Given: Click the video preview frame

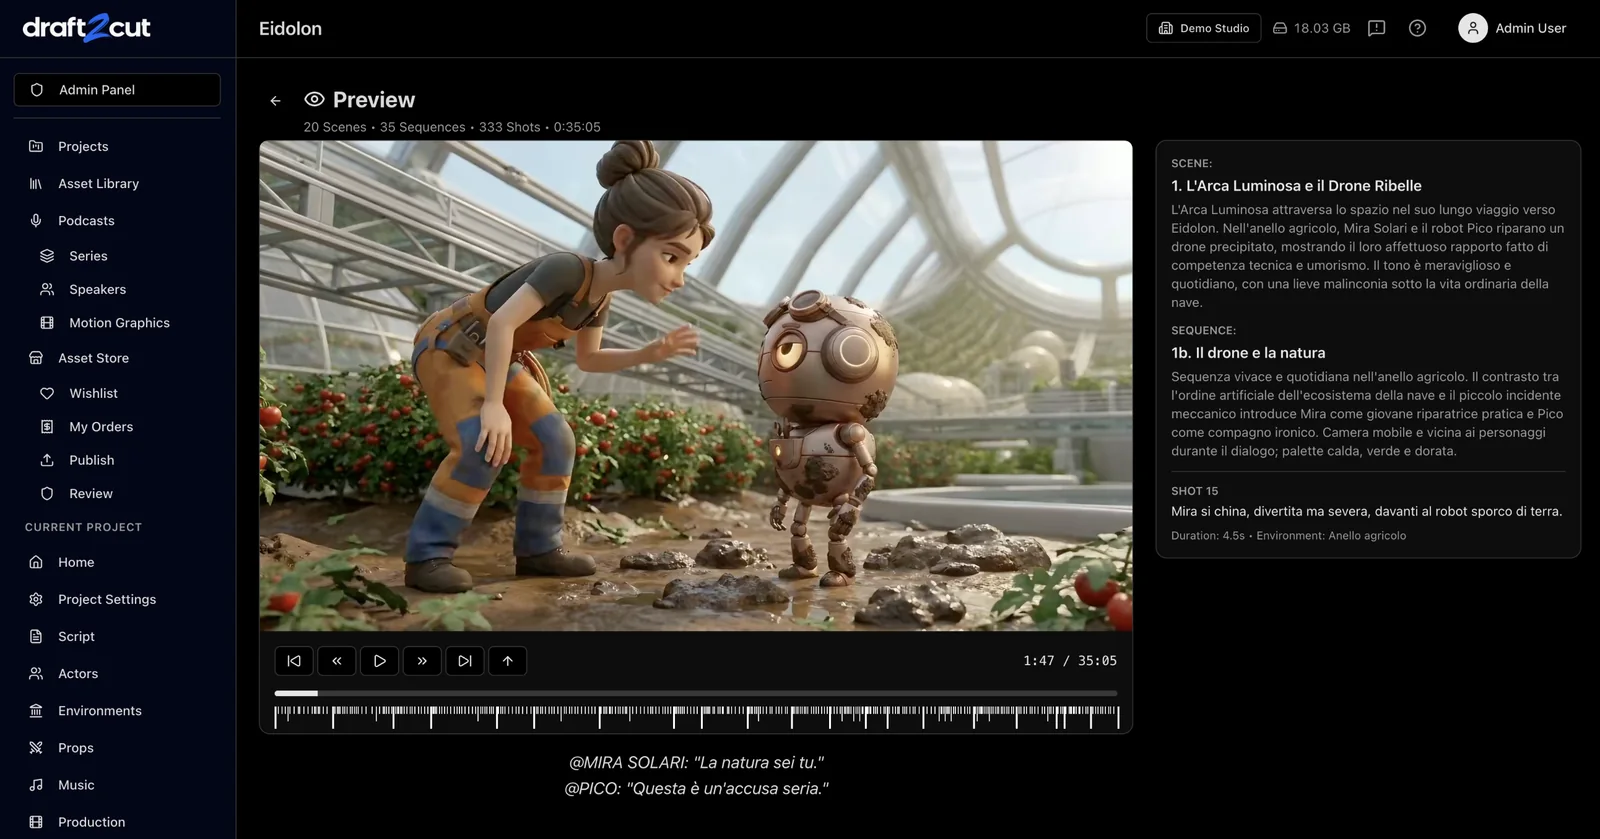Looking at the screenshot, I should click(696, 386).
